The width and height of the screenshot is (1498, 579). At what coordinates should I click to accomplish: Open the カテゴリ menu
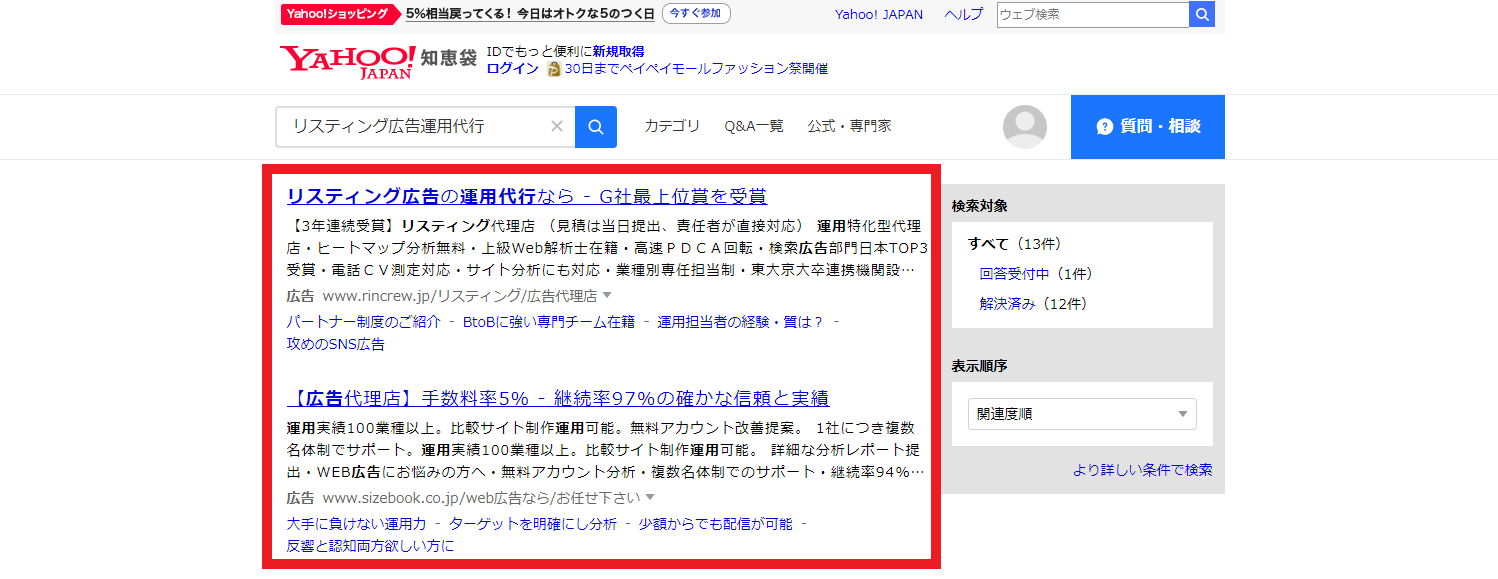click(672, 126)
